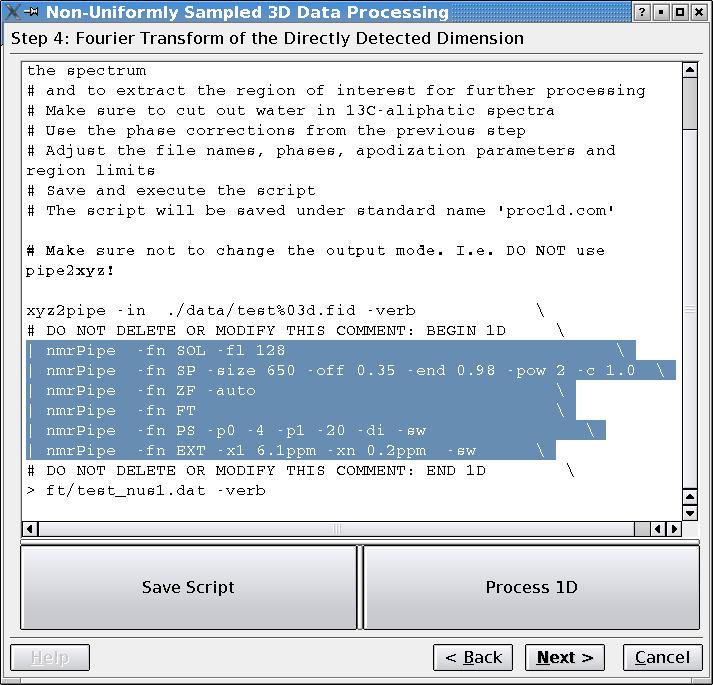Cancel the processing wizard

[x=662, y=657]
